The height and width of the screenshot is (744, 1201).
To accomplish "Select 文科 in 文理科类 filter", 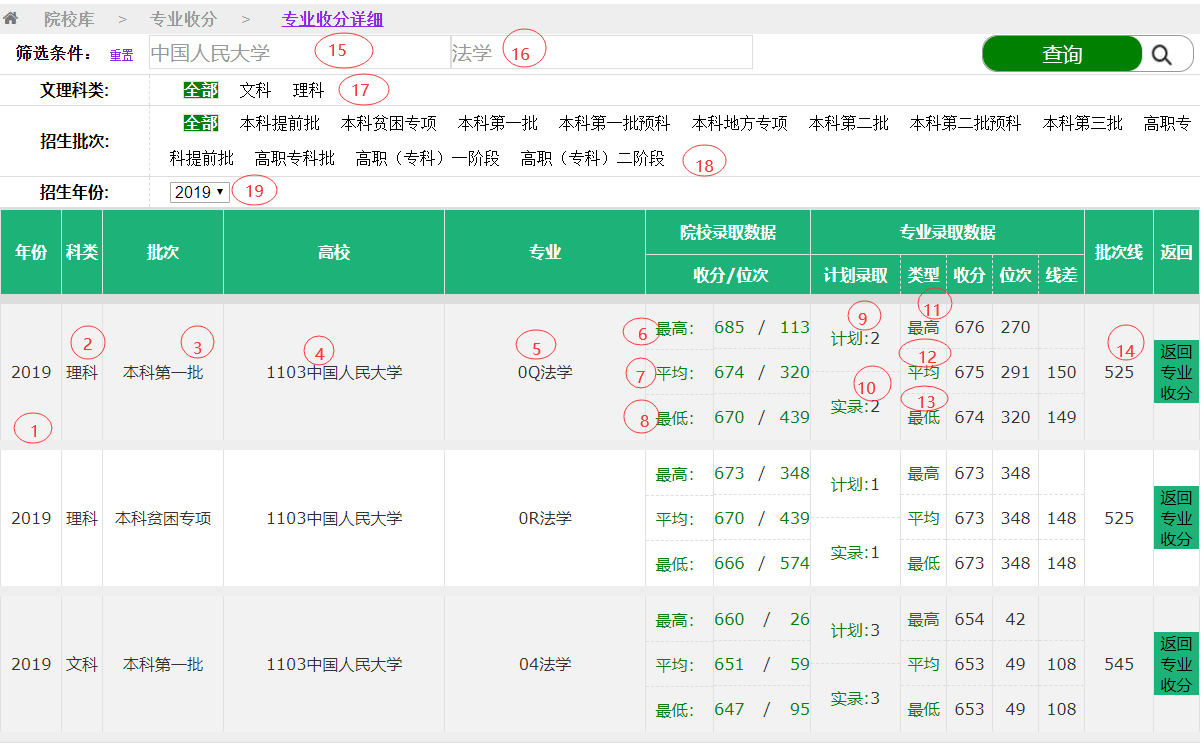I will point(255,90).
